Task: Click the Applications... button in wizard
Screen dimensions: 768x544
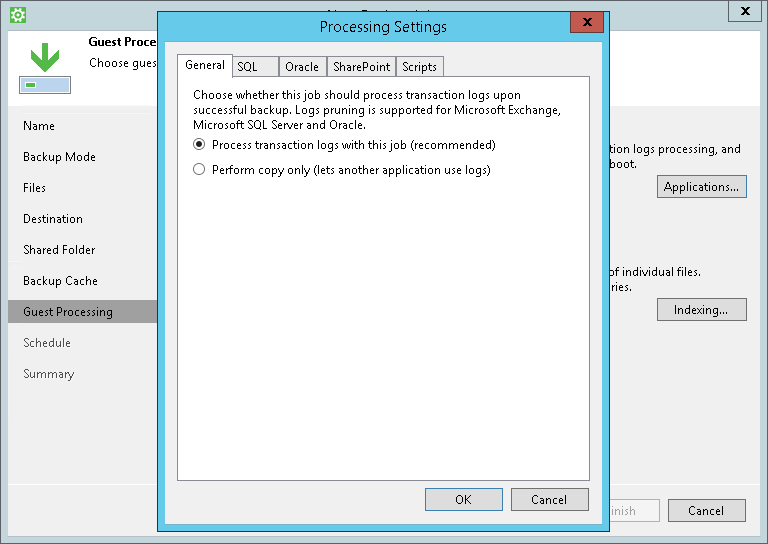Action: (x=701, y=187)
